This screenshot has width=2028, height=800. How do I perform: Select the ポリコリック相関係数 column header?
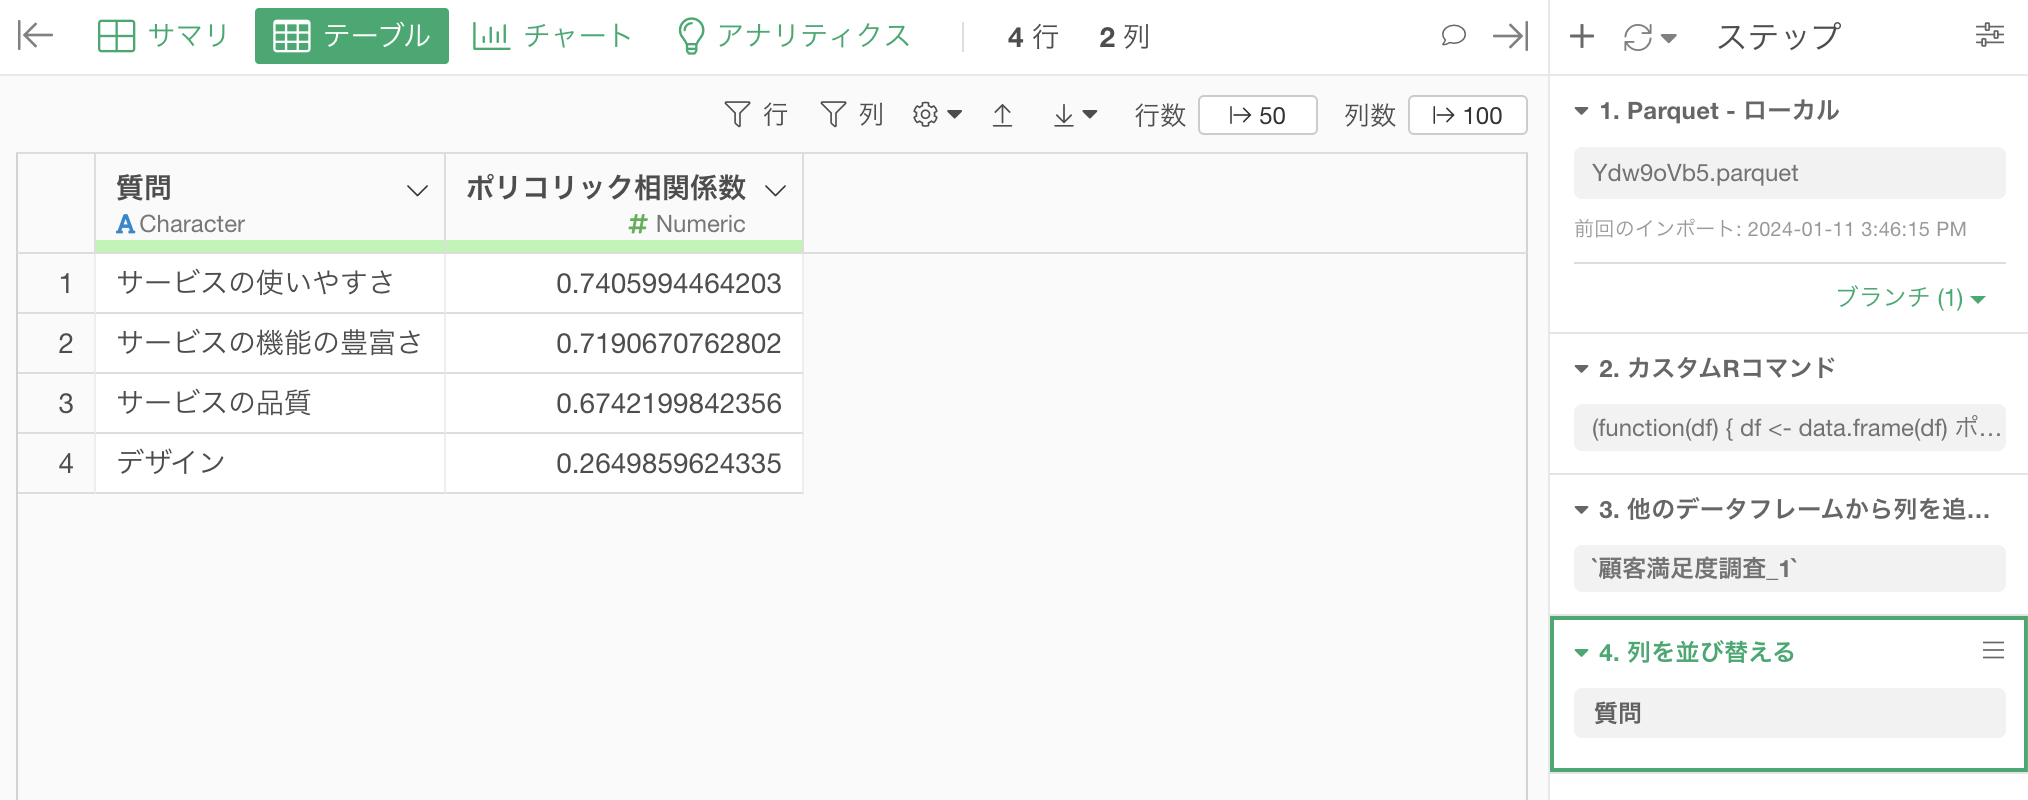[624, 202]
